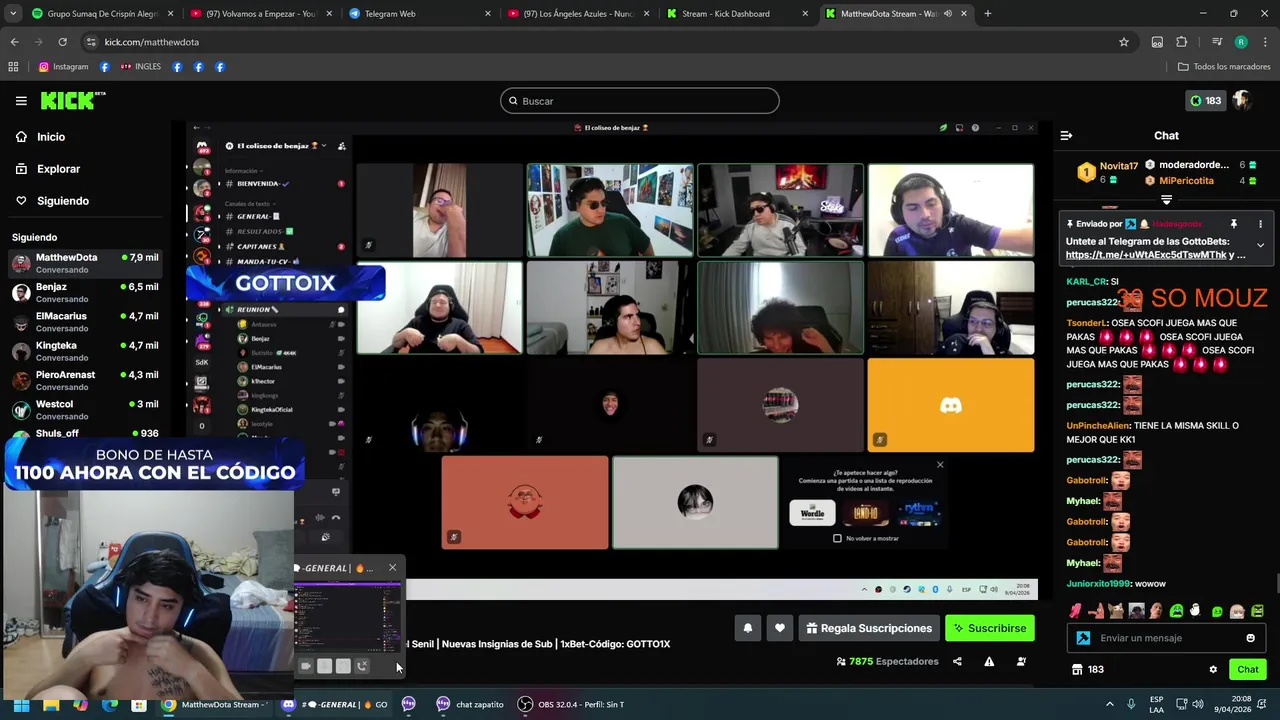
Task: Open the 183 gift balance badge
Action: [1205, 101]
